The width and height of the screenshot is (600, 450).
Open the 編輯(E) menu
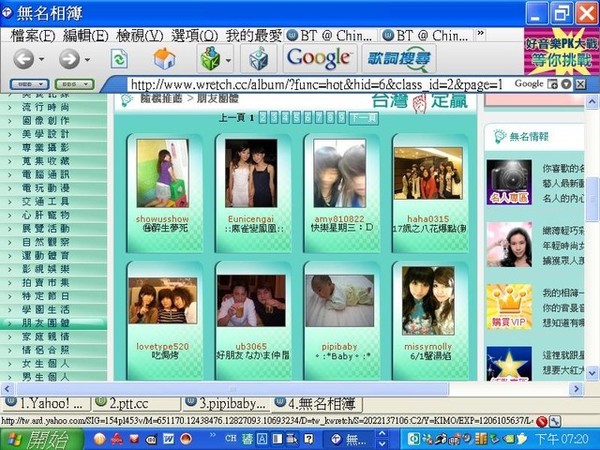[86, 36]
